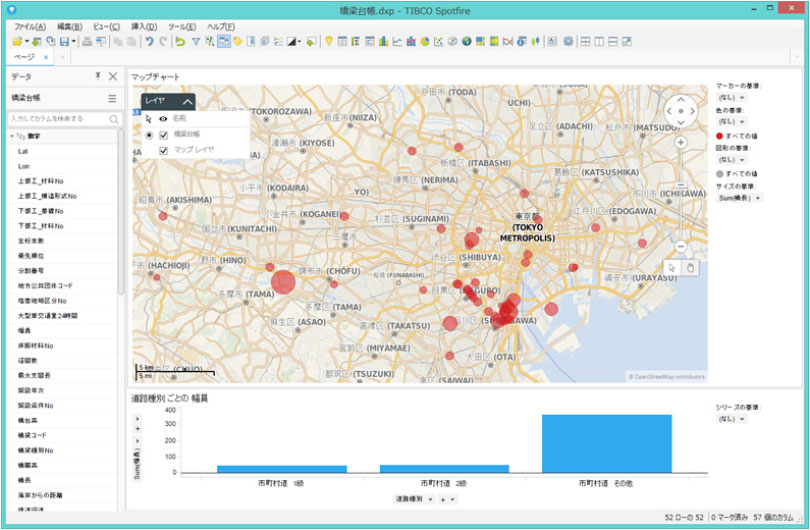Open the filter funnel icon in toolbar

(x=196, y=41)
